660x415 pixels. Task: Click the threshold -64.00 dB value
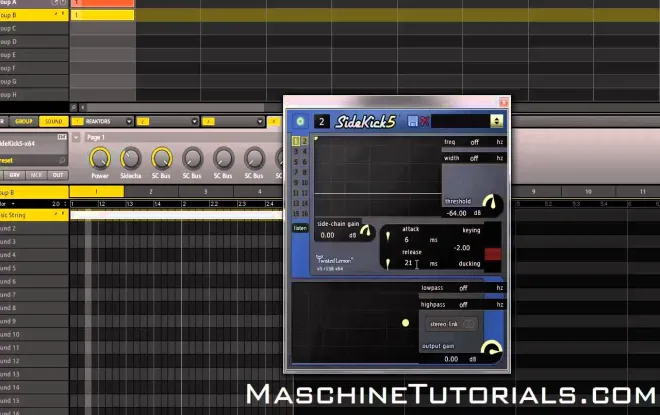(457, 213)
